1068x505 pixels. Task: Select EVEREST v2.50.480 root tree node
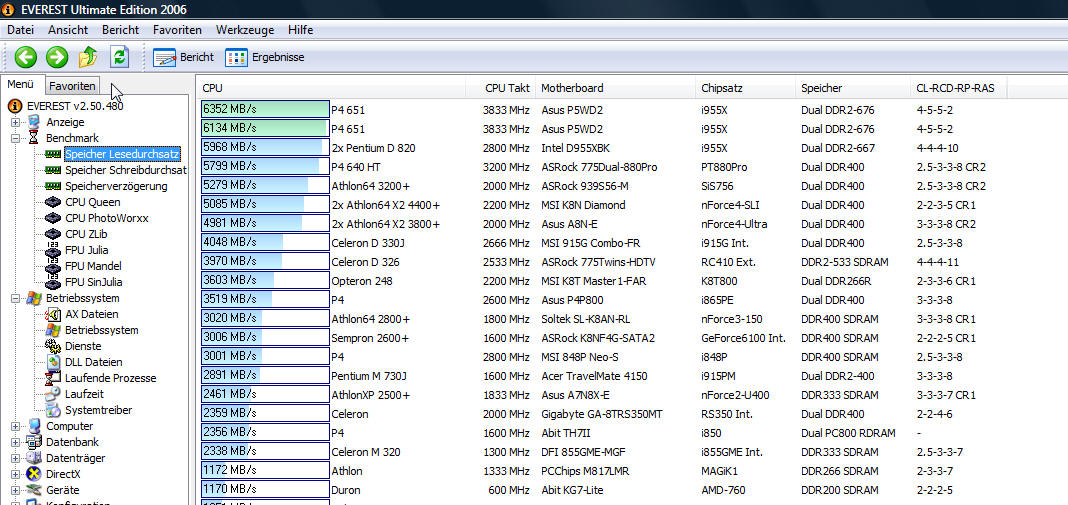[x=75, y=106]
